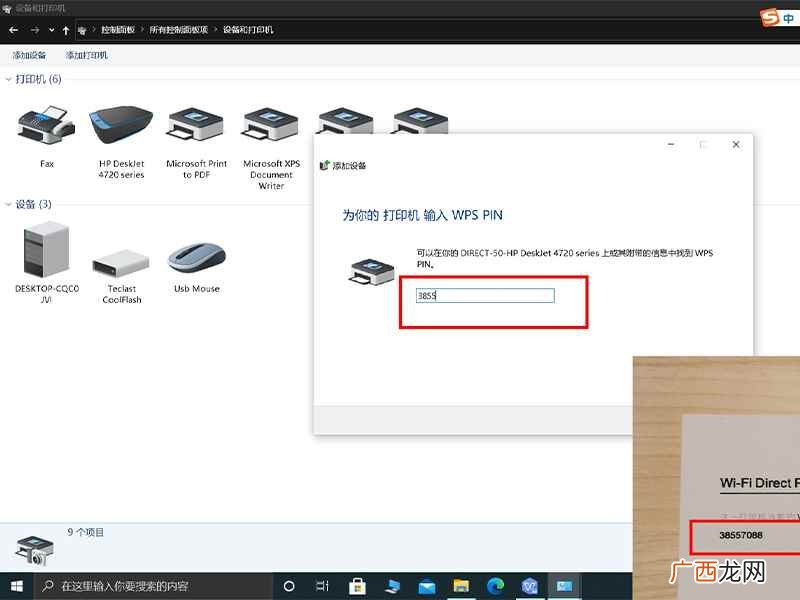Select the HP DeskJet 4720 series printer

[121, 125]
